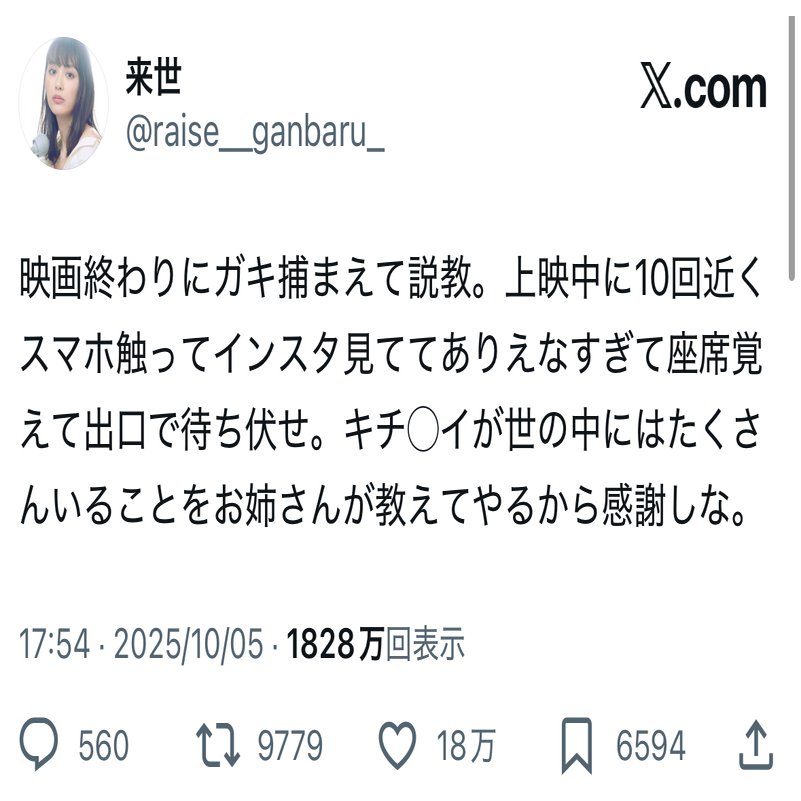Click the 回表示 views label
Image resolution: width=801 pixels, height=801 pixels.
[425, 643]
